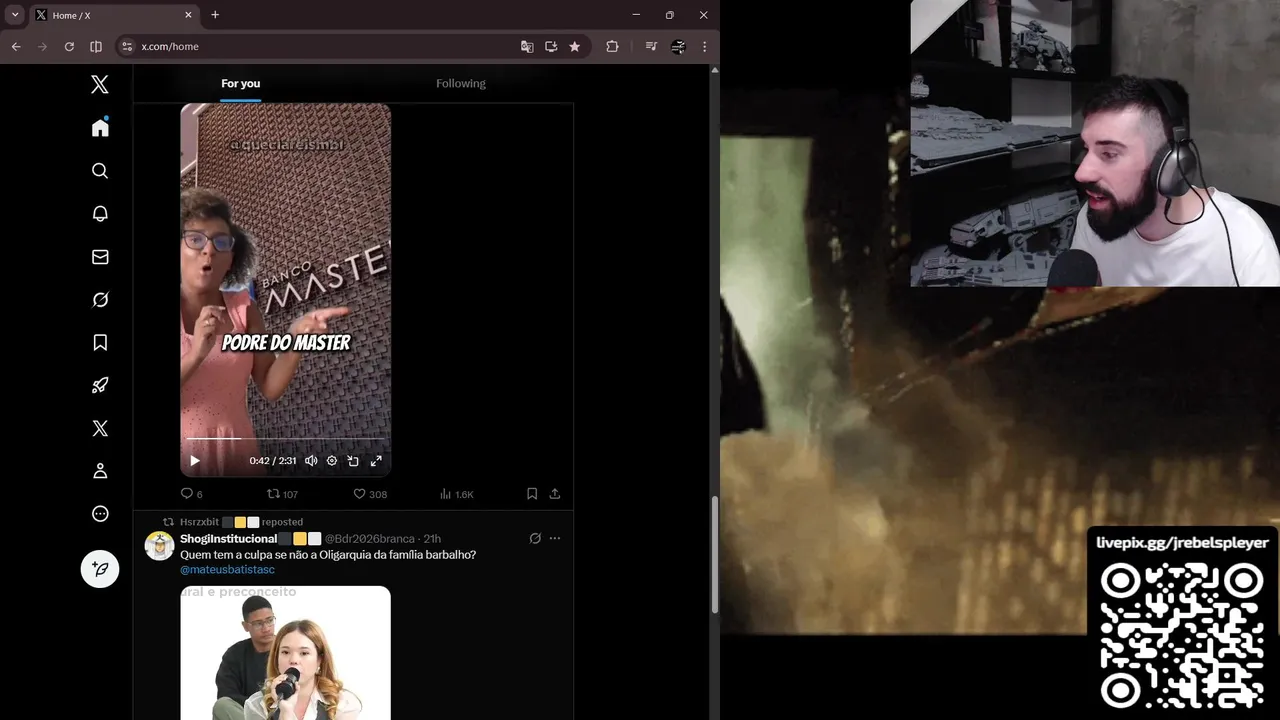The width and height of the screenshot is (1280, 720).
Task: Seek on the video progress bar
Action: pos(285,438)
